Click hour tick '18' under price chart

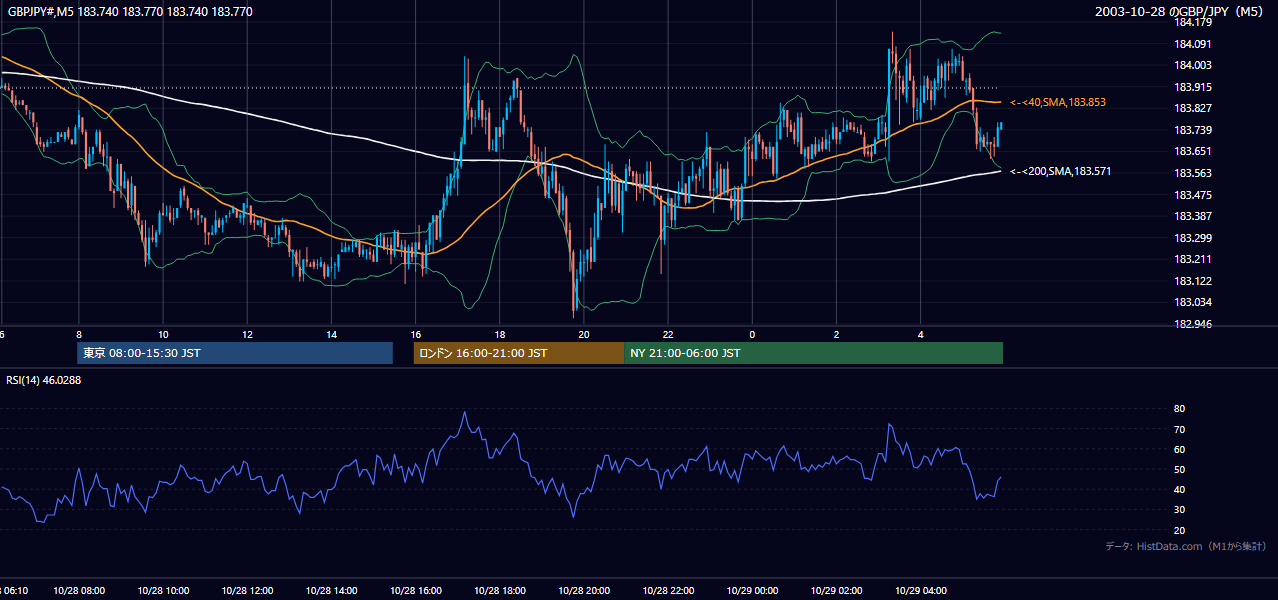coord(500,334)
